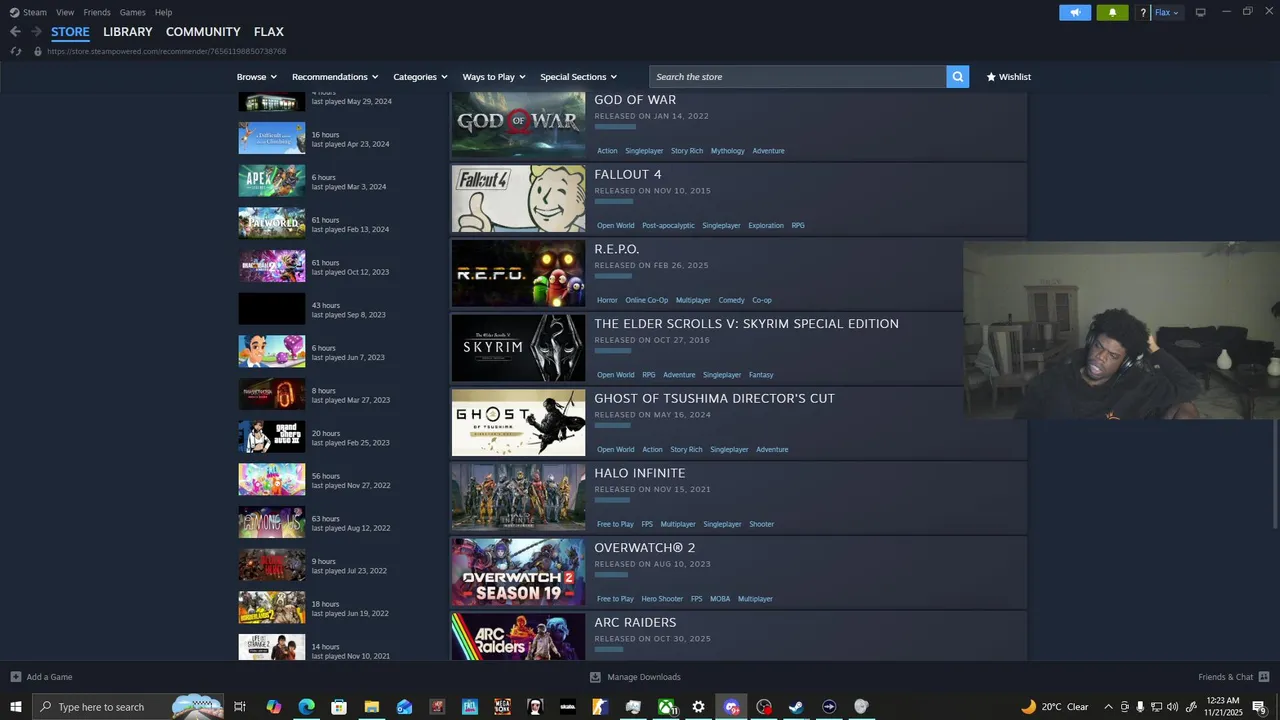This screenshot has width=1280, height=720.
Task: Reload the store page with refresh icon
Action: [x=15, y=51]
